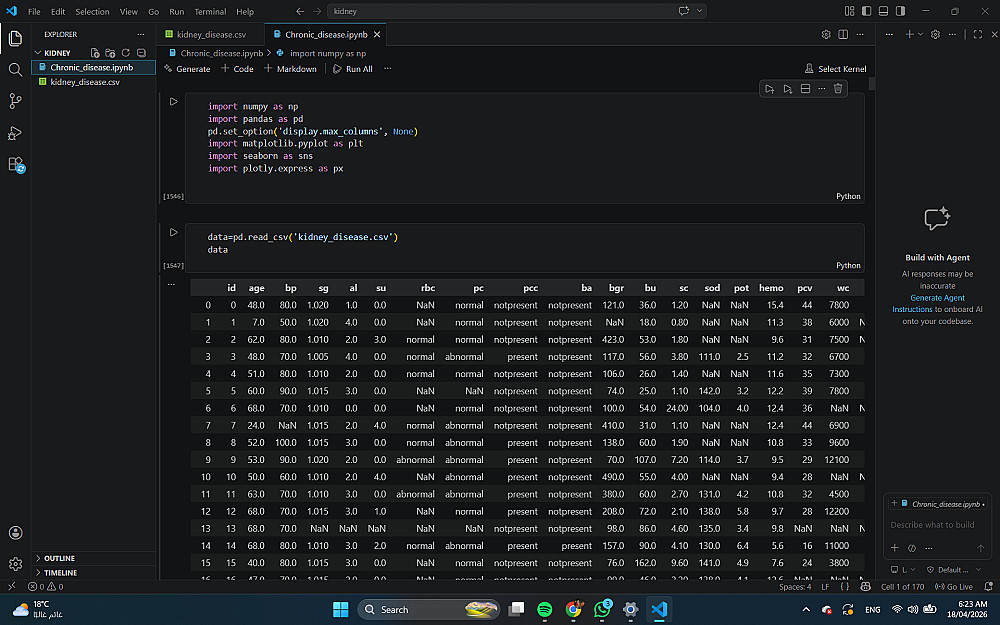The image size is (1000, 625).
Task: Open the Source Control view
Action: click(x=15, y=101)
